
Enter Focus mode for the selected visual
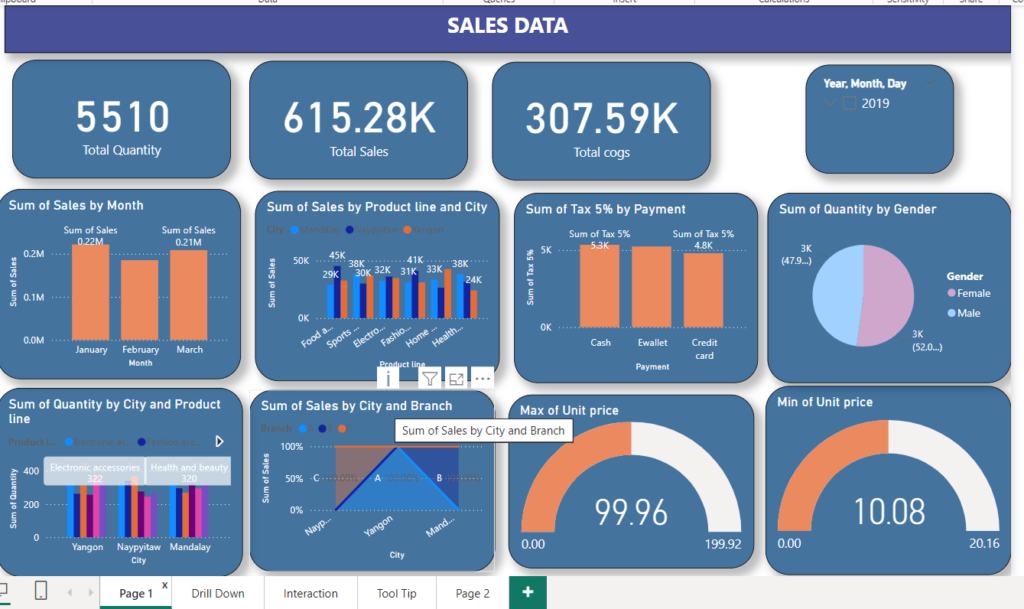(x=456, y=377)
